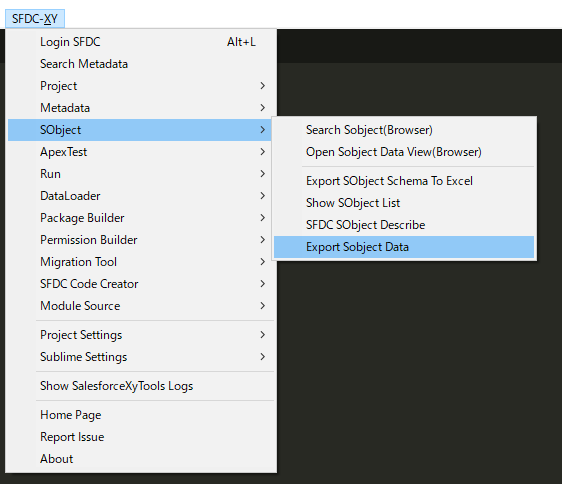The image size is (562, 484).
Task: Open Permission Builder submenu
Action: click(141, 240)
